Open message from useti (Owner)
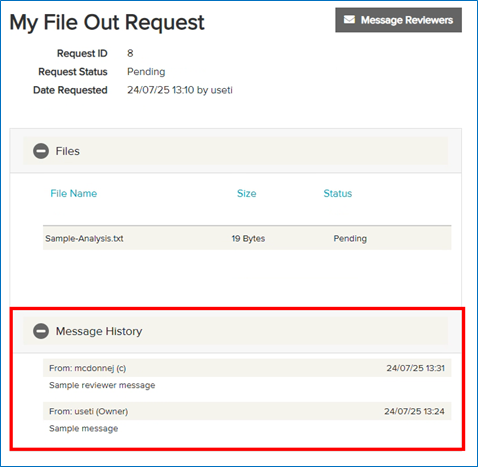This screenshot has height=467, width=478. pyautogui.click(x=247, y=411)
